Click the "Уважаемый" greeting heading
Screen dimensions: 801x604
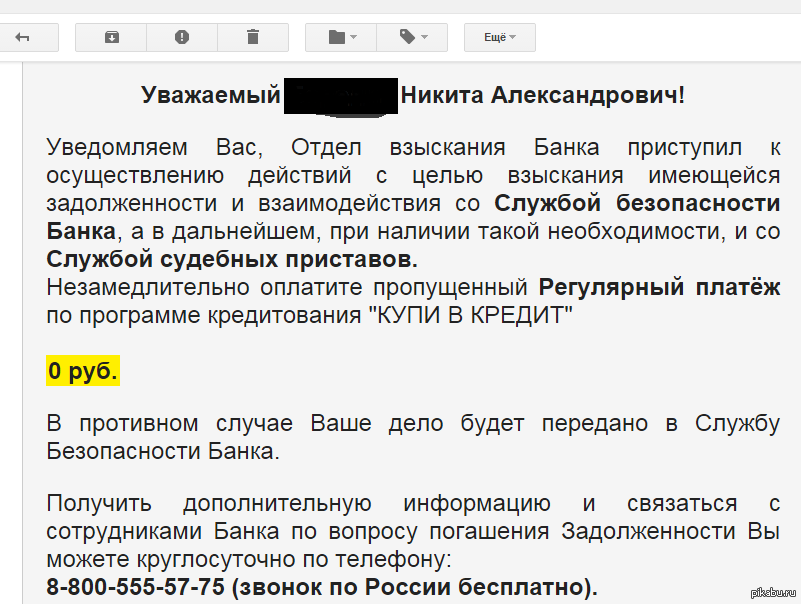point(211,95)
